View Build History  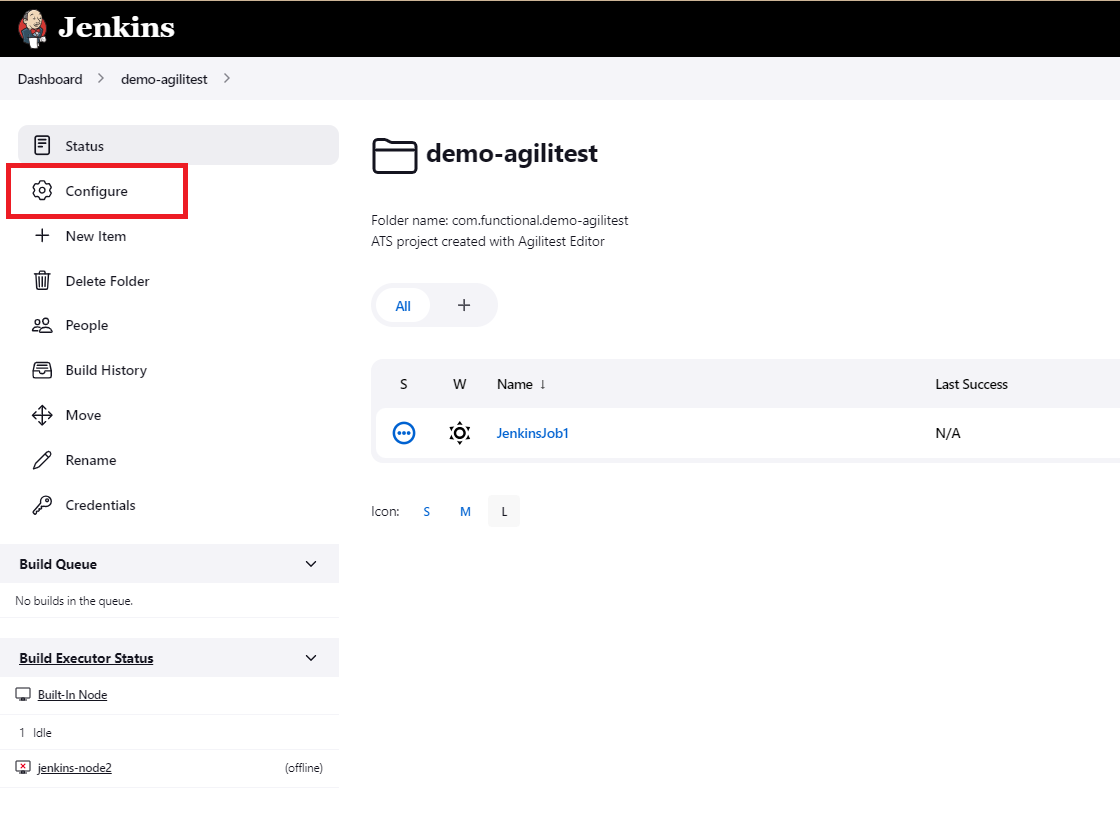coord(106,371)
